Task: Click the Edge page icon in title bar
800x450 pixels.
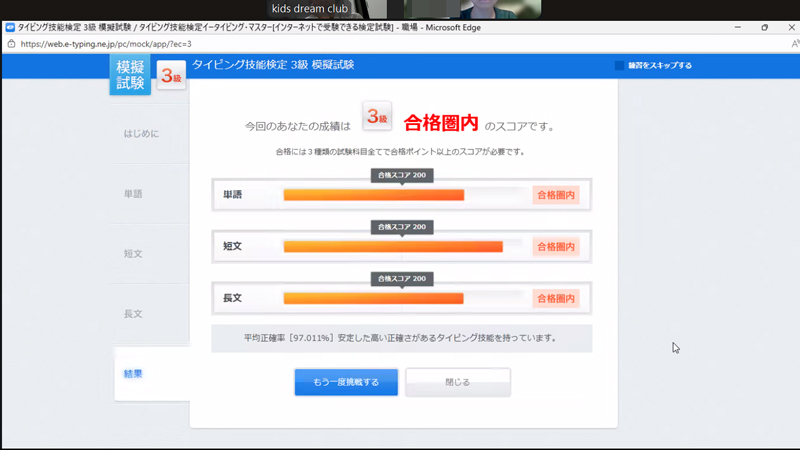Action: coord(10,28)
